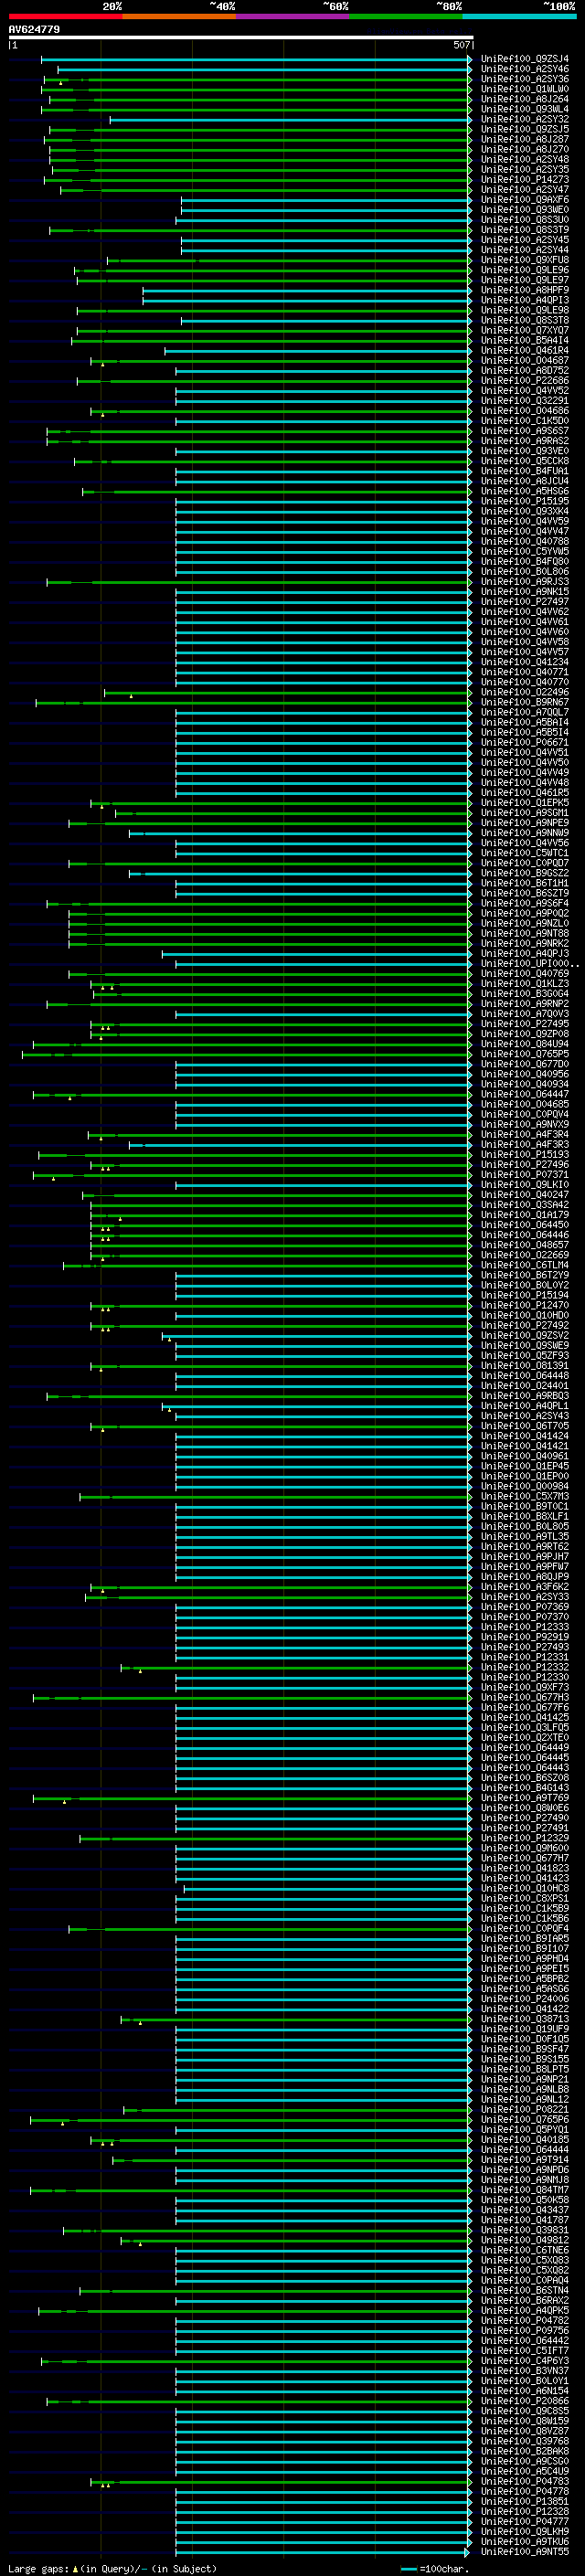The height and width of the screenshot is (2576, 585).
Task: Click the UniRef100_A9NT55 label
Action: point(524,2551)
